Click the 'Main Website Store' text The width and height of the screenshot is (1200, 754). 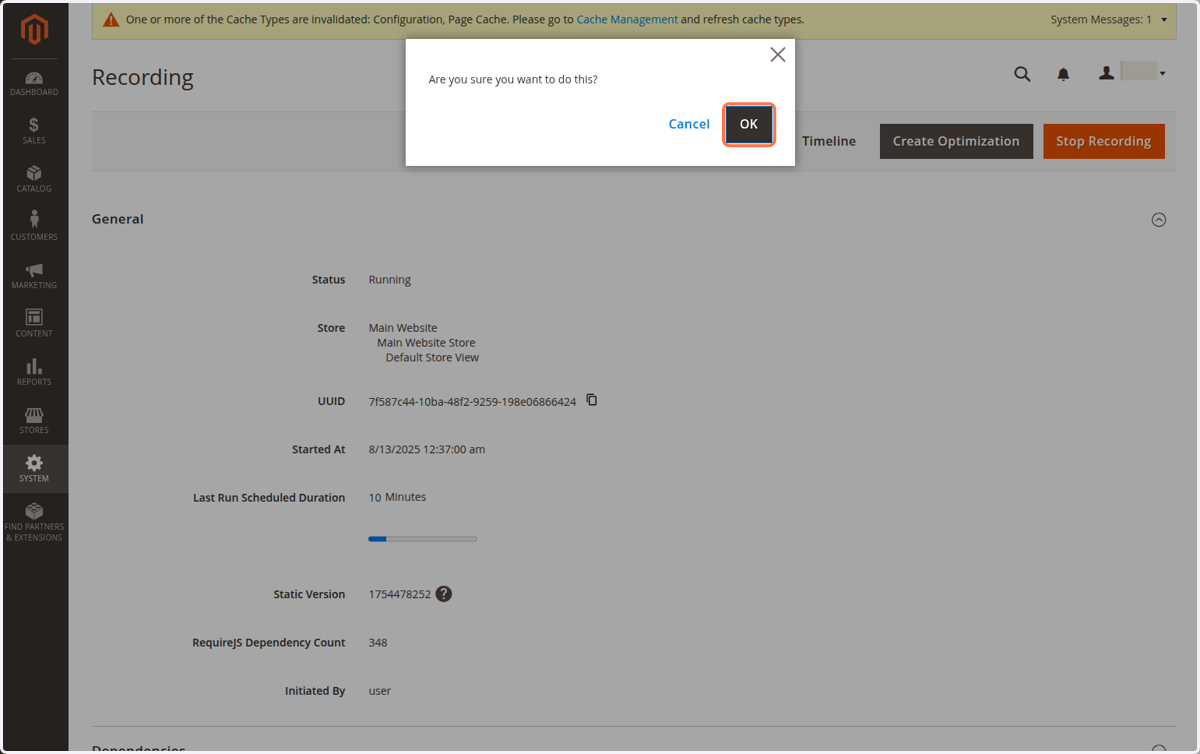coord(426,342)
